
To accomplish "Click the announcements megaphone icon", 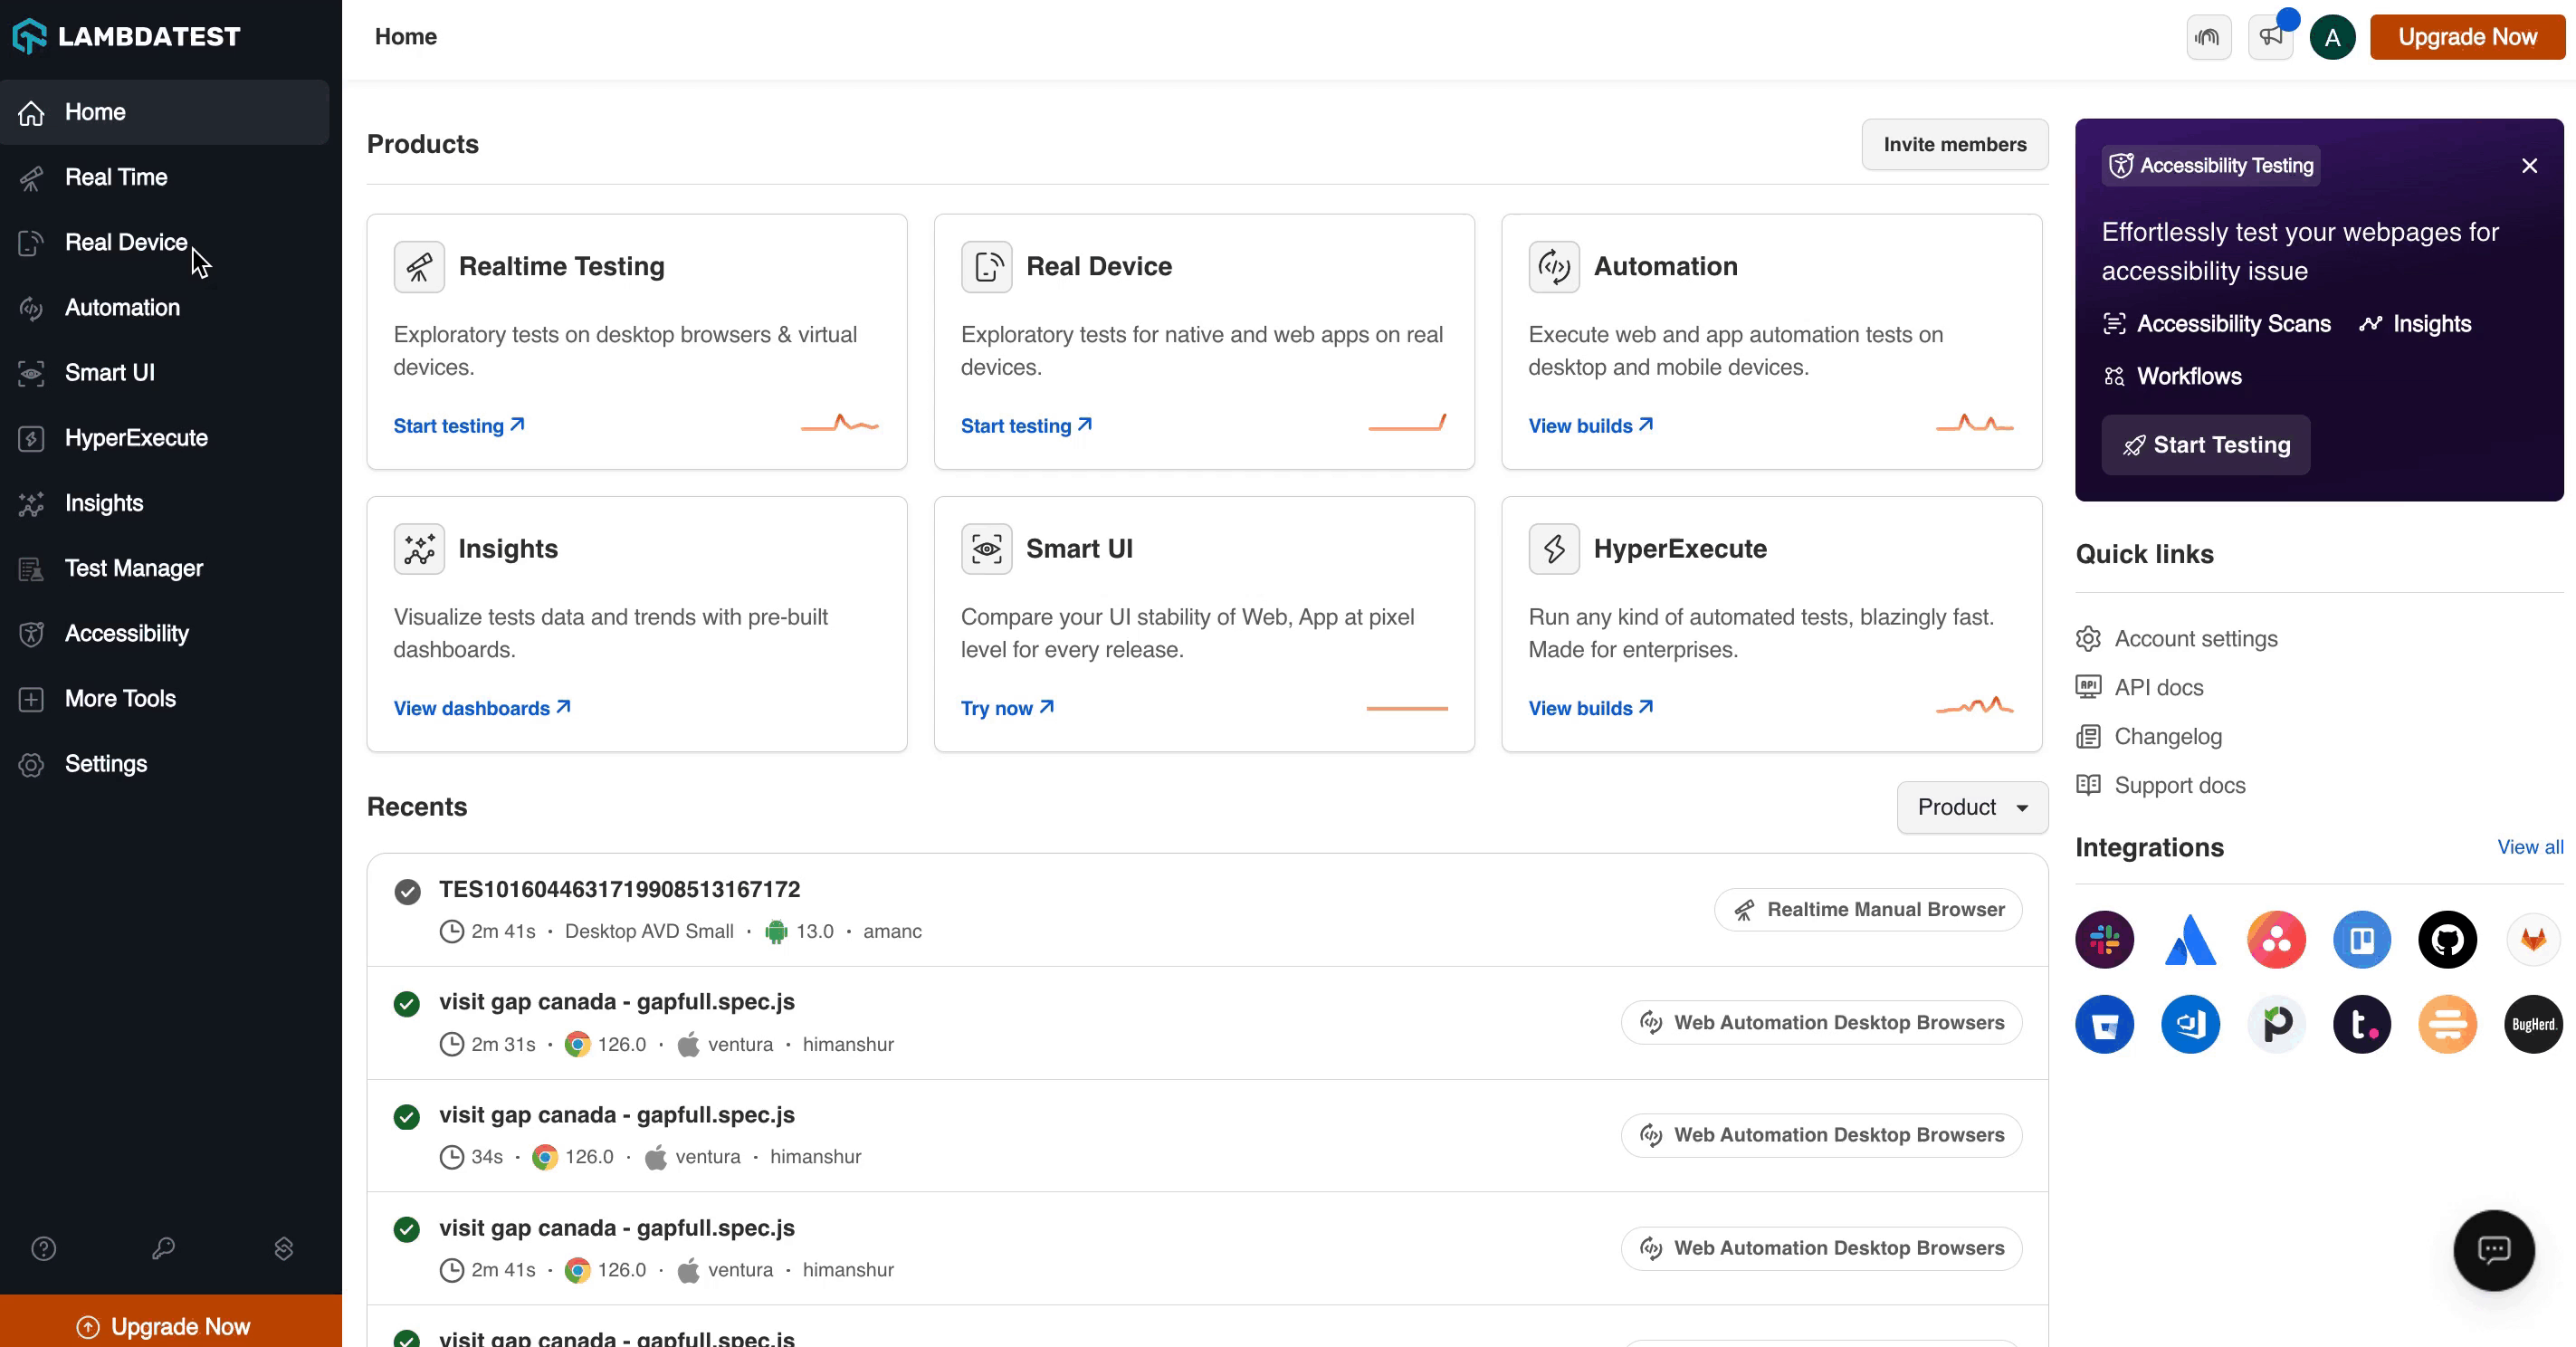I will tap(2271, 37).
